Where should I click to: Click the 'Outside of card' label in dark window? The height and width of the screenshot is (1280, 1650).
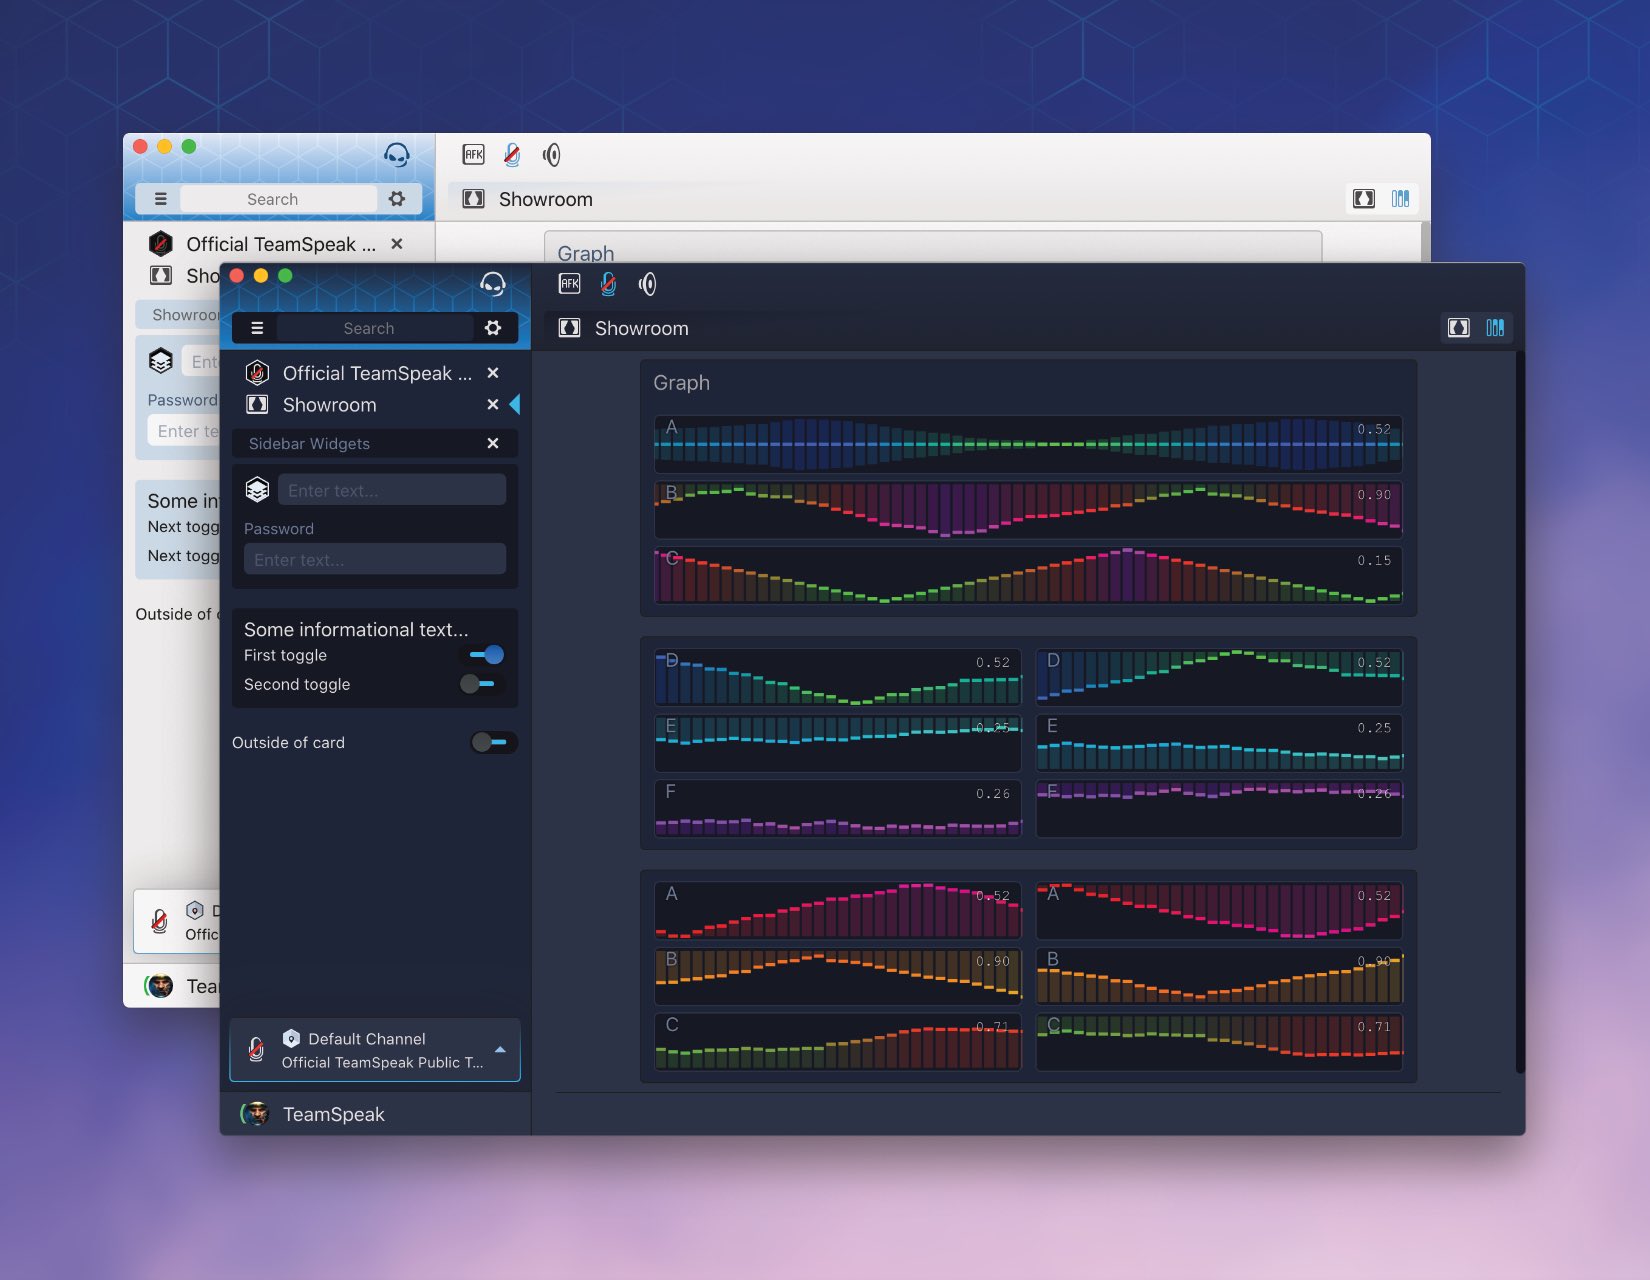288,742
